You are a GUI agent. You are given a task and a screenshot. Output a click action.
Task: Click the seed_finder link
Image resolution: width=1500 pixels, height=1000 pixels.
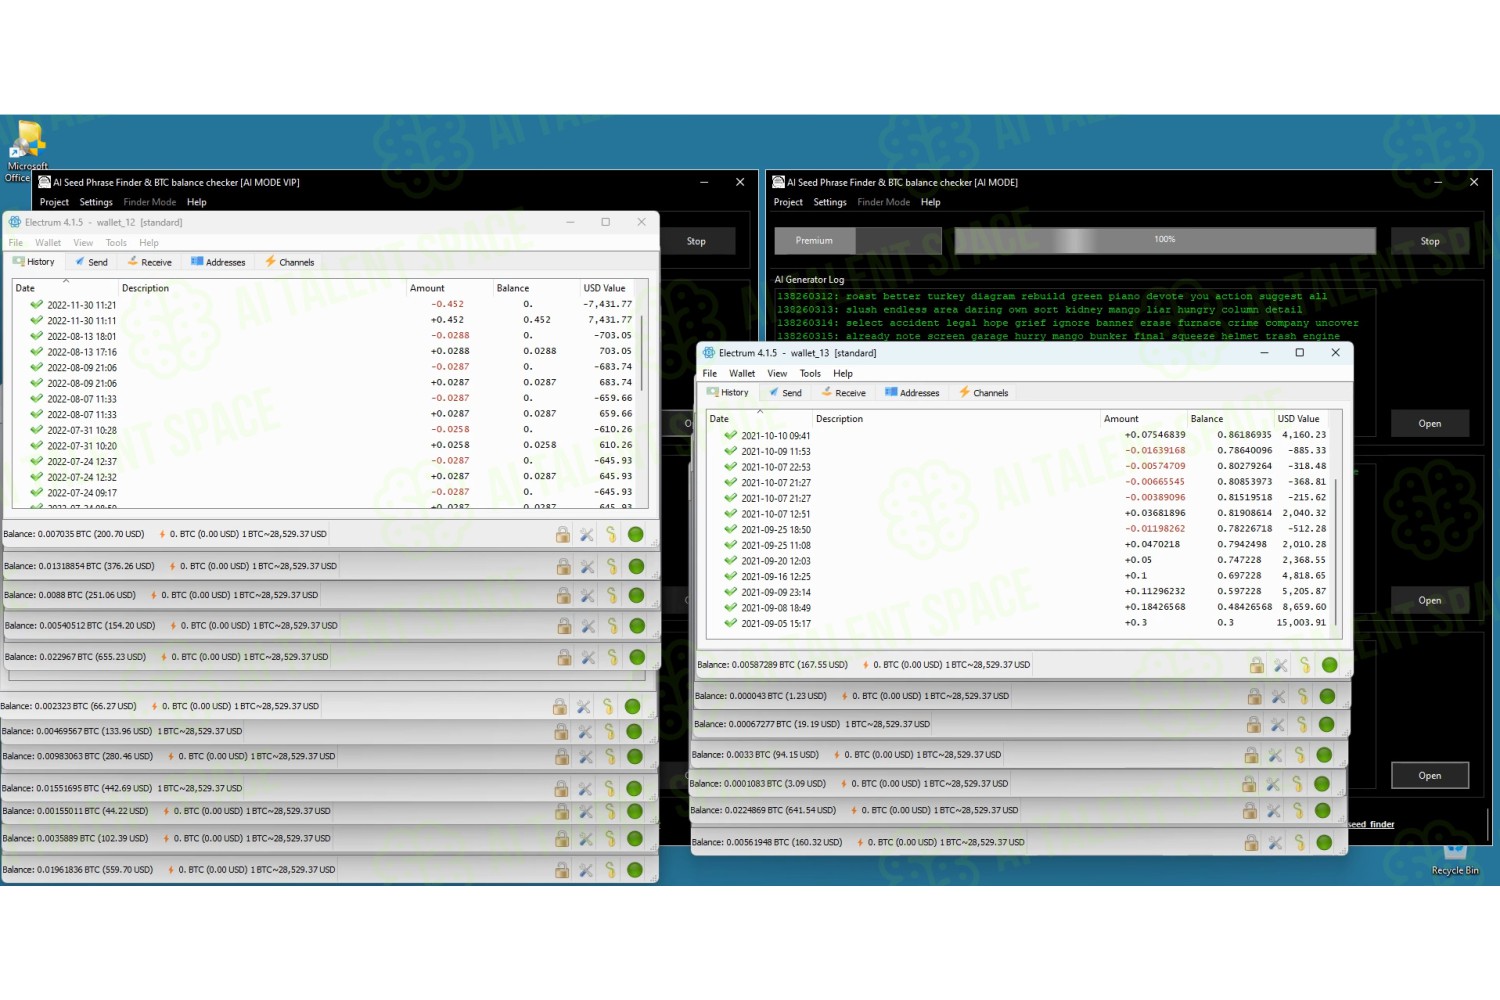pos(1371,825)
